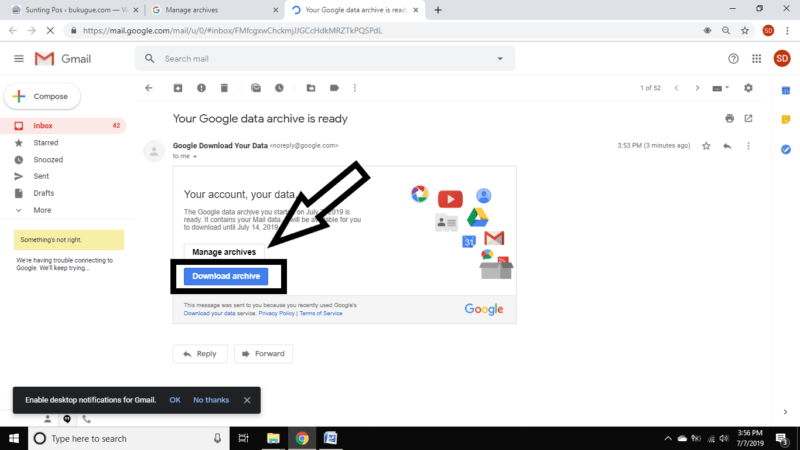Star the message from Google Download Your Data
Viewport: 800px width, 450px height.
pyautogui.click(x=706, y=146)
